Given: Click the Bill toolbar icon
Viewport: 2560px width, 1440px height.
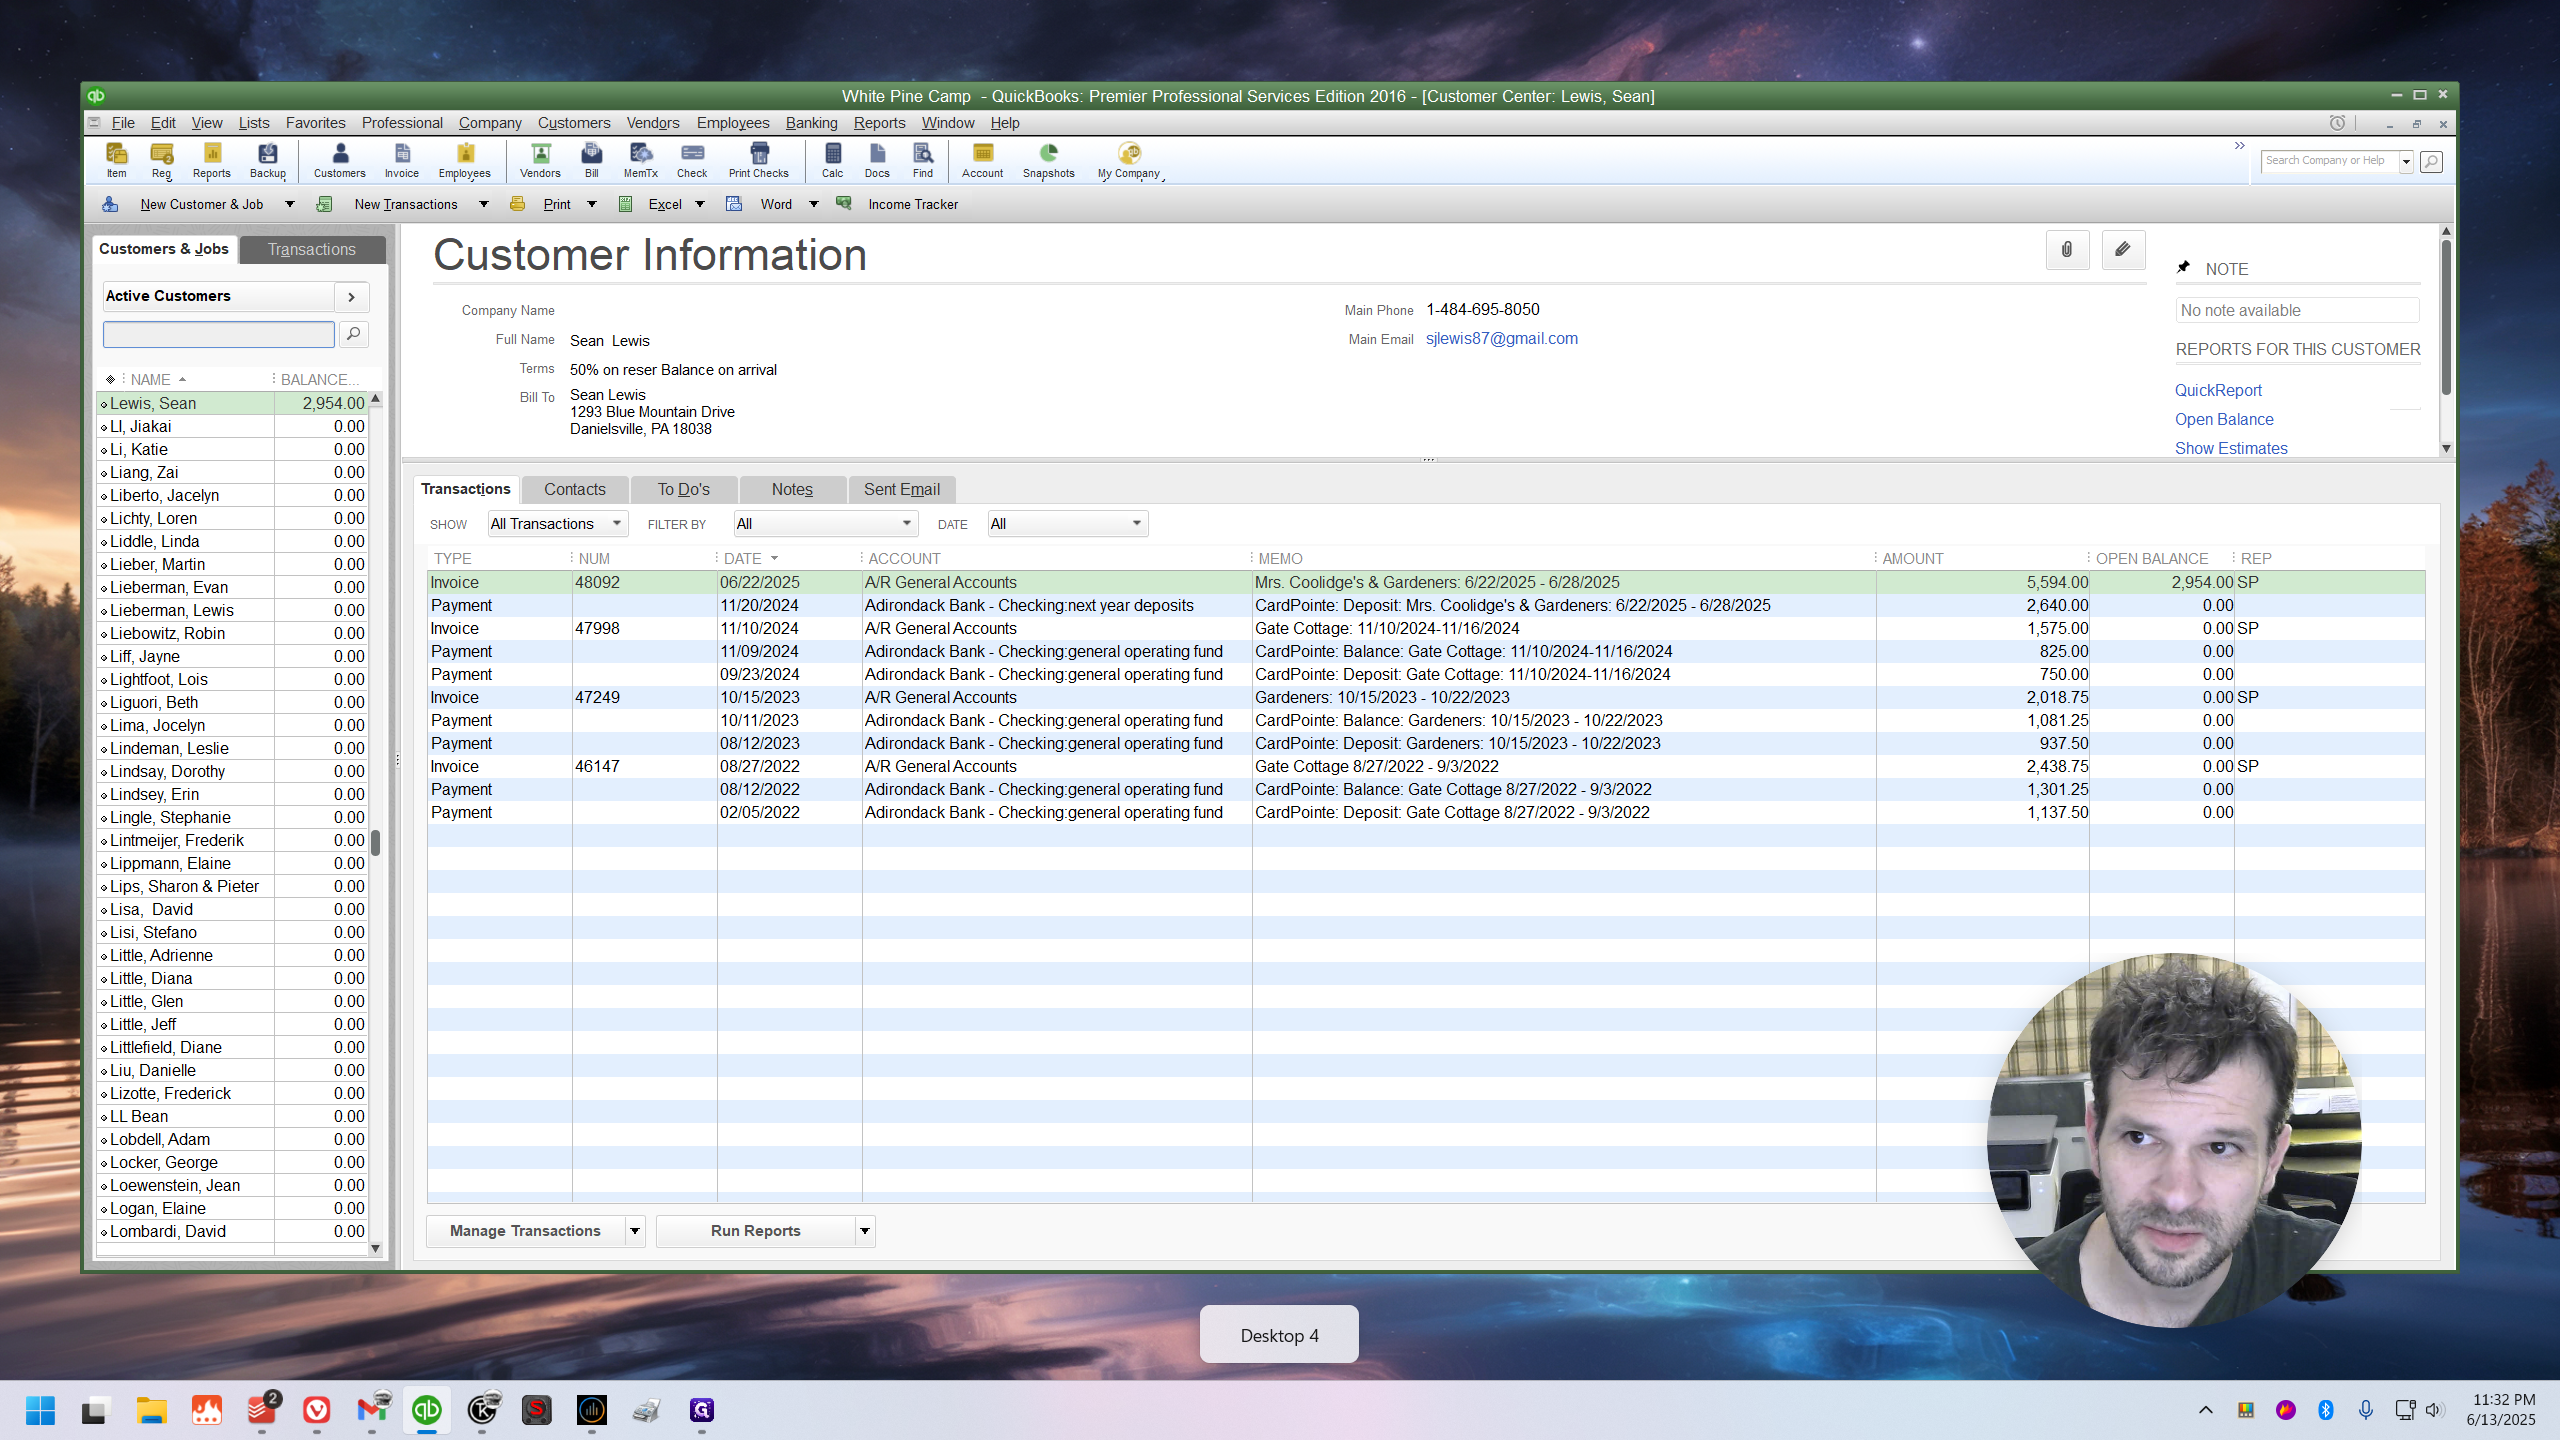Looking at the screenshot, I should point(592,160).
